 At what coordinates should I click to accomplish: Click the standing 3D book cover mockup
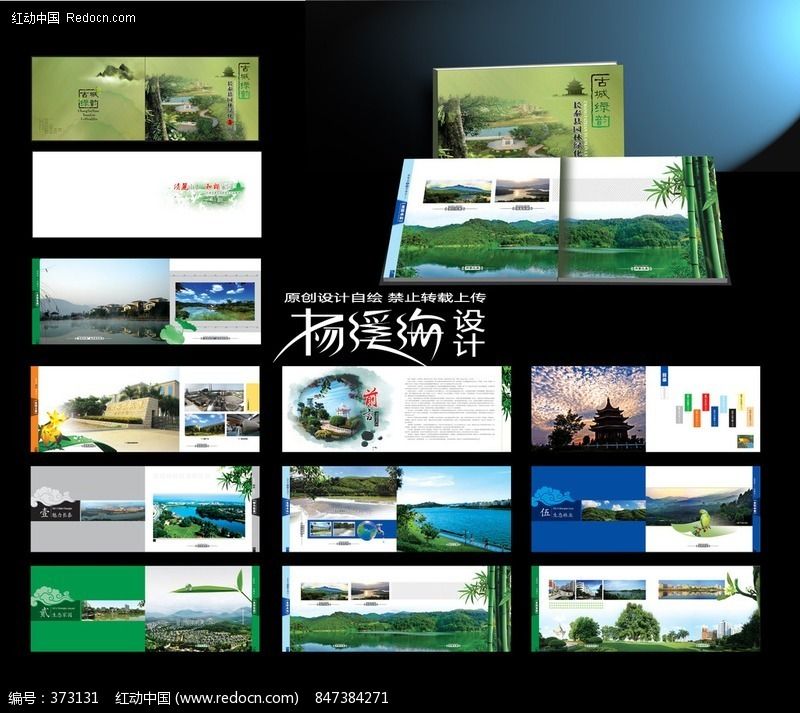529,111
